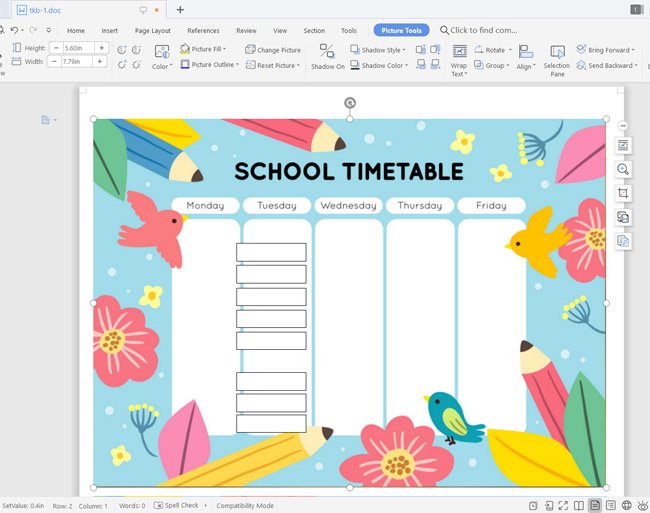Click the Undo arrow icon
This screenshot has width=650, height=513.
coord(14,30)
